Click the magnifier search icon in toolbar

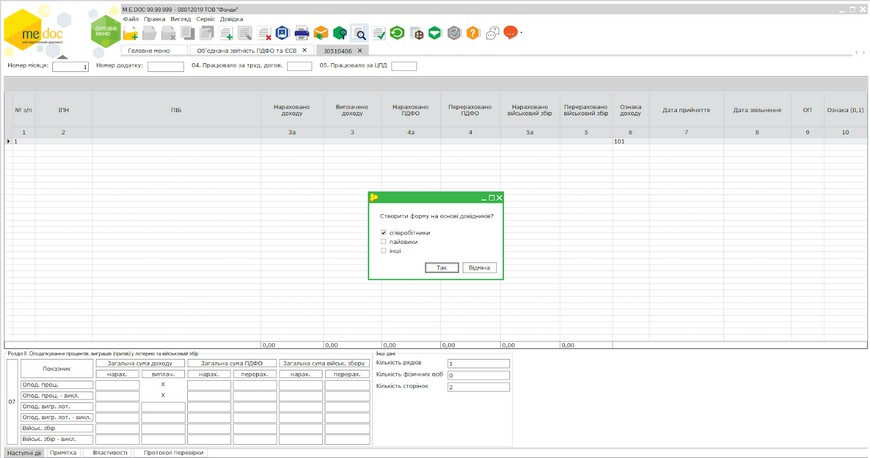point(359,34)
